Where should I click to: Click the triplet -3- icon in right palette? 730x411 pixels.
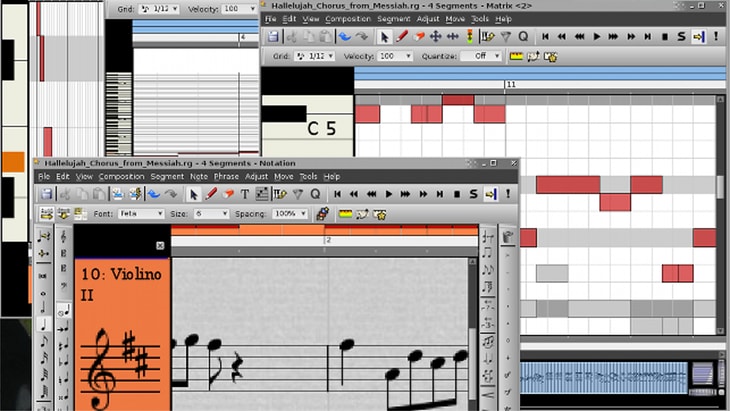(487, 323)
